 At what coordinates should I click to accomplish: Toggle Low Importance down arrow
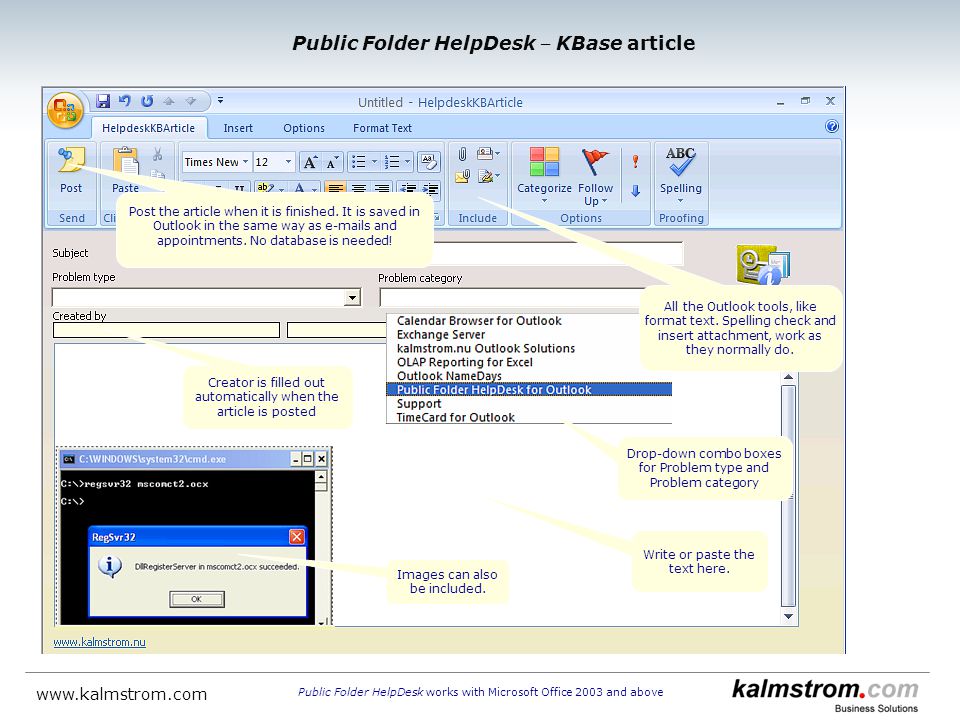(636, 191)
